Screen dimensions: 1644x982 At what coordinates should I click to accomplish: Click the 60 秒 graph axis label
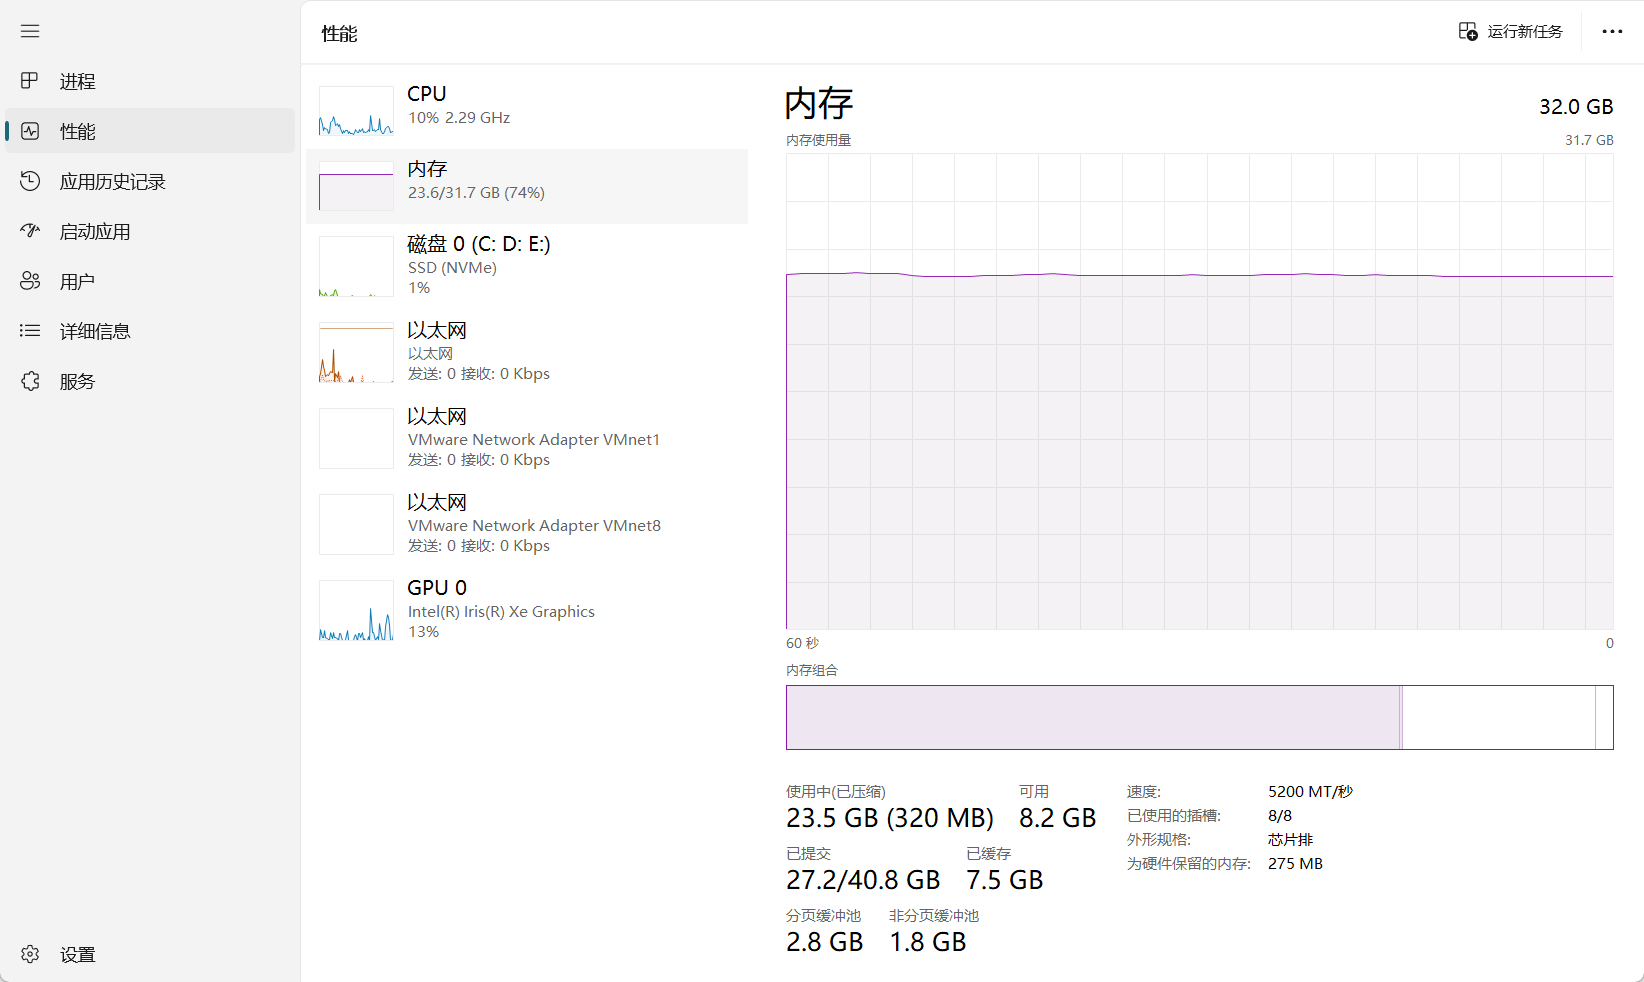(x=802, y=643)
